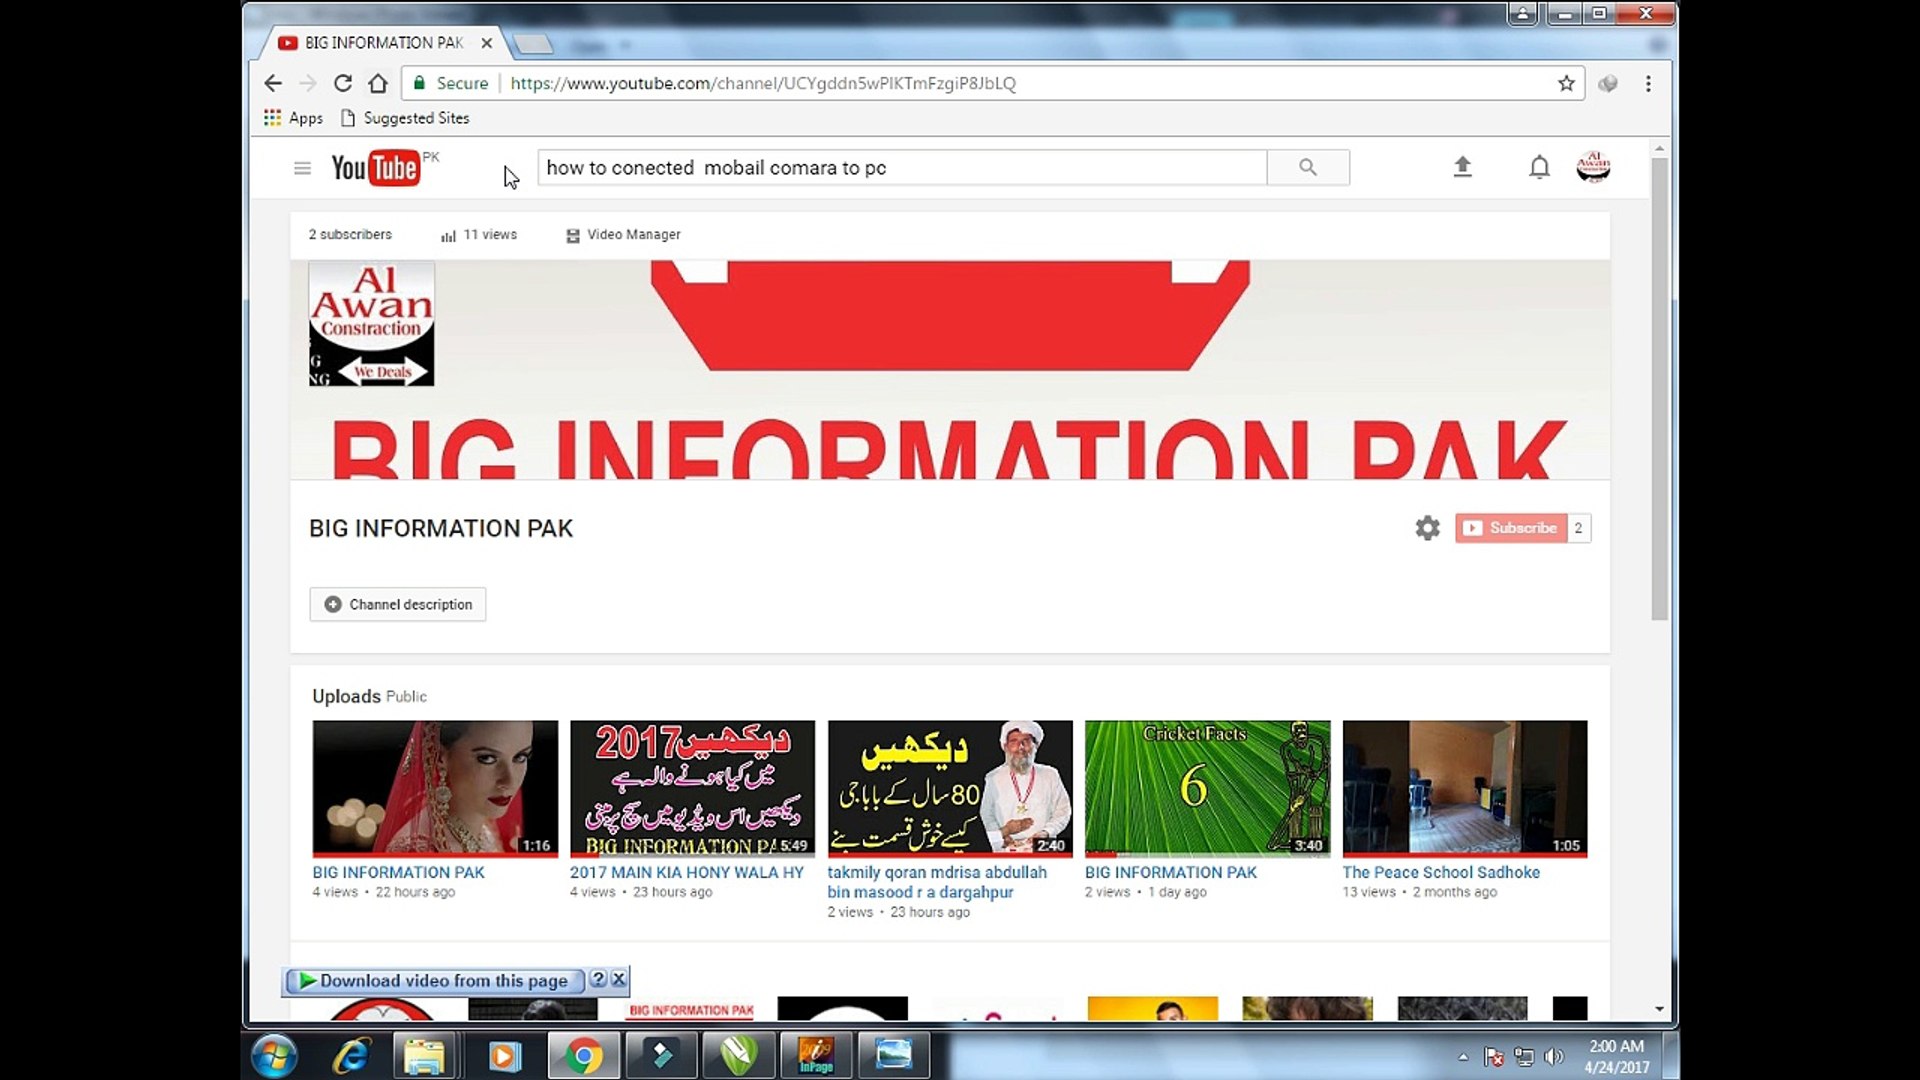Open the Chrome menu

(x=1649, y=84)
